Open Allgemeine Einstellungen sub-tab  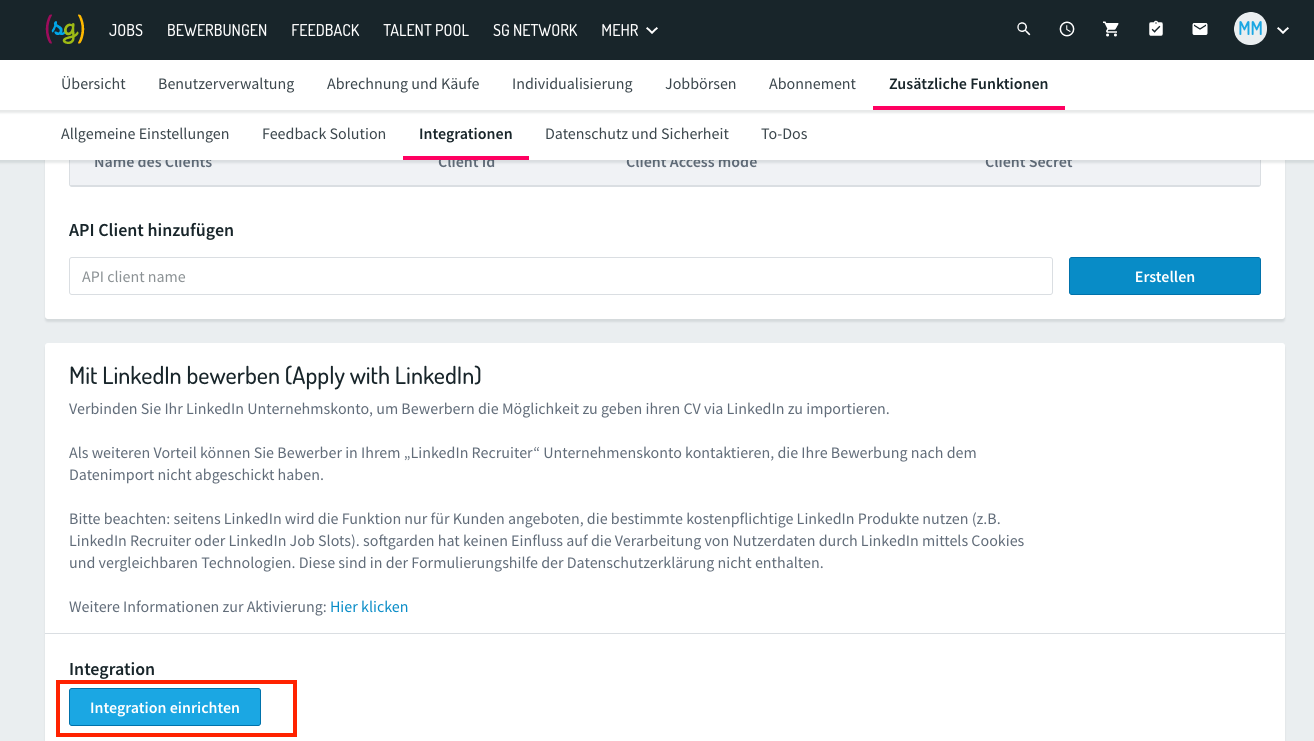pos(145,134)
